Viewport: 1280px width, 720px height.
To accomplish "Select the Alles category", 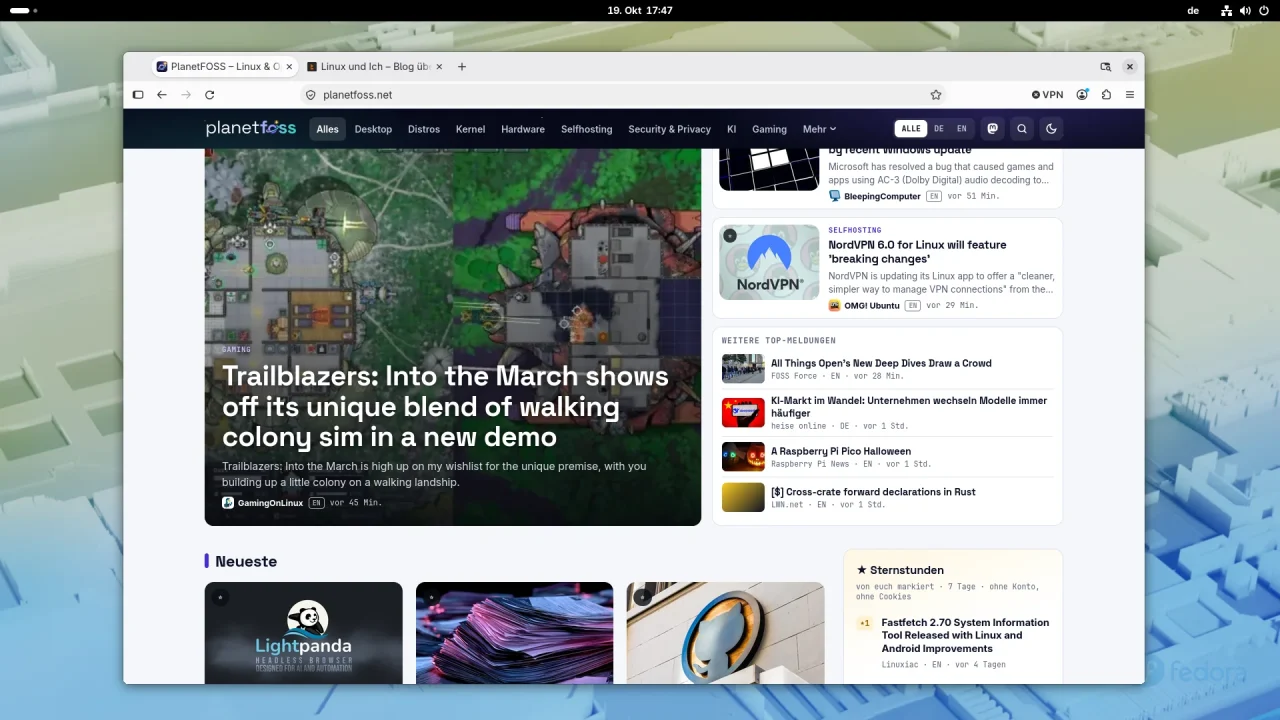I will click(328, 129).
